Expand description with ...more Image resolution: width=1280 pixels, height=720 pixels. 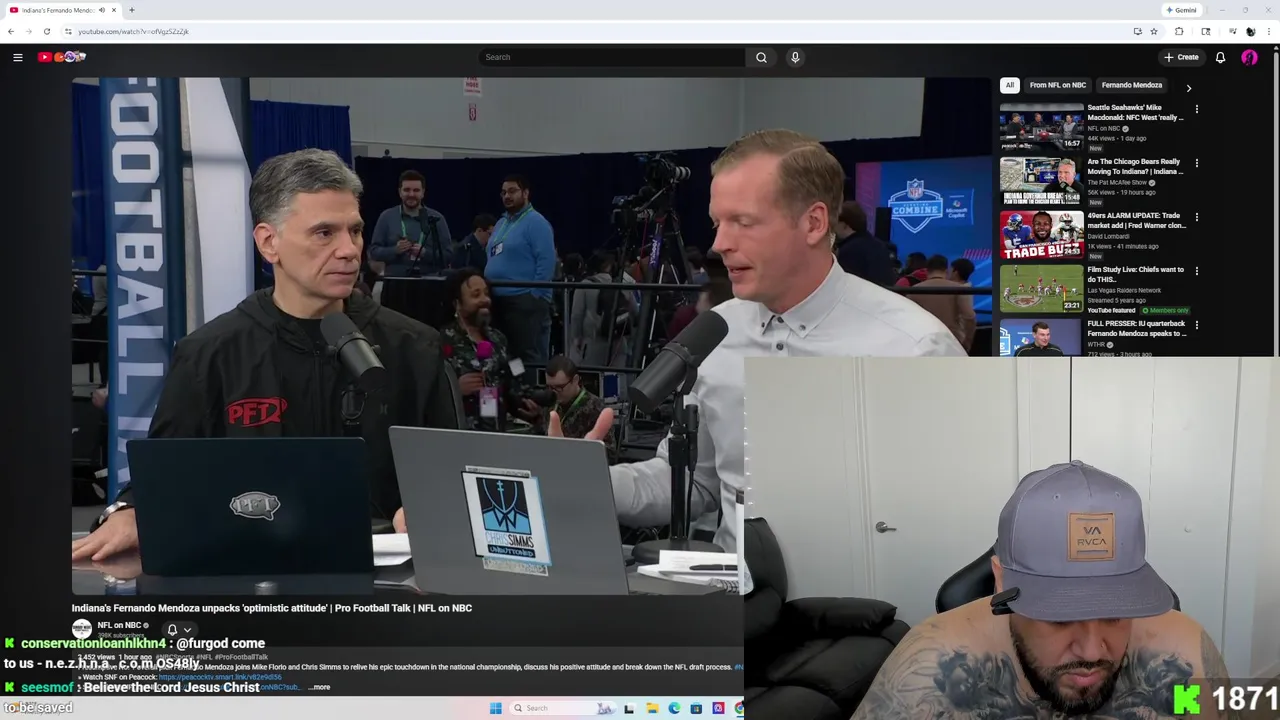click(x=319, y=688)
